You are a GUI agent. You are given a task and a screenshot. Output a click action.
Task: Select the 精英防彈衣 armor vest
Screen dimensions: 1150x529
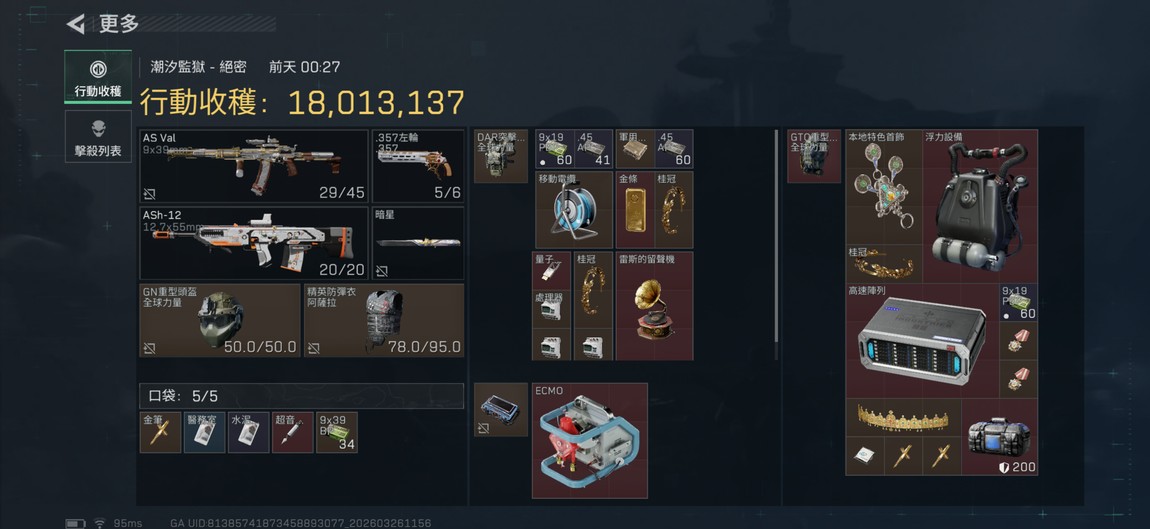click(384, 321)
